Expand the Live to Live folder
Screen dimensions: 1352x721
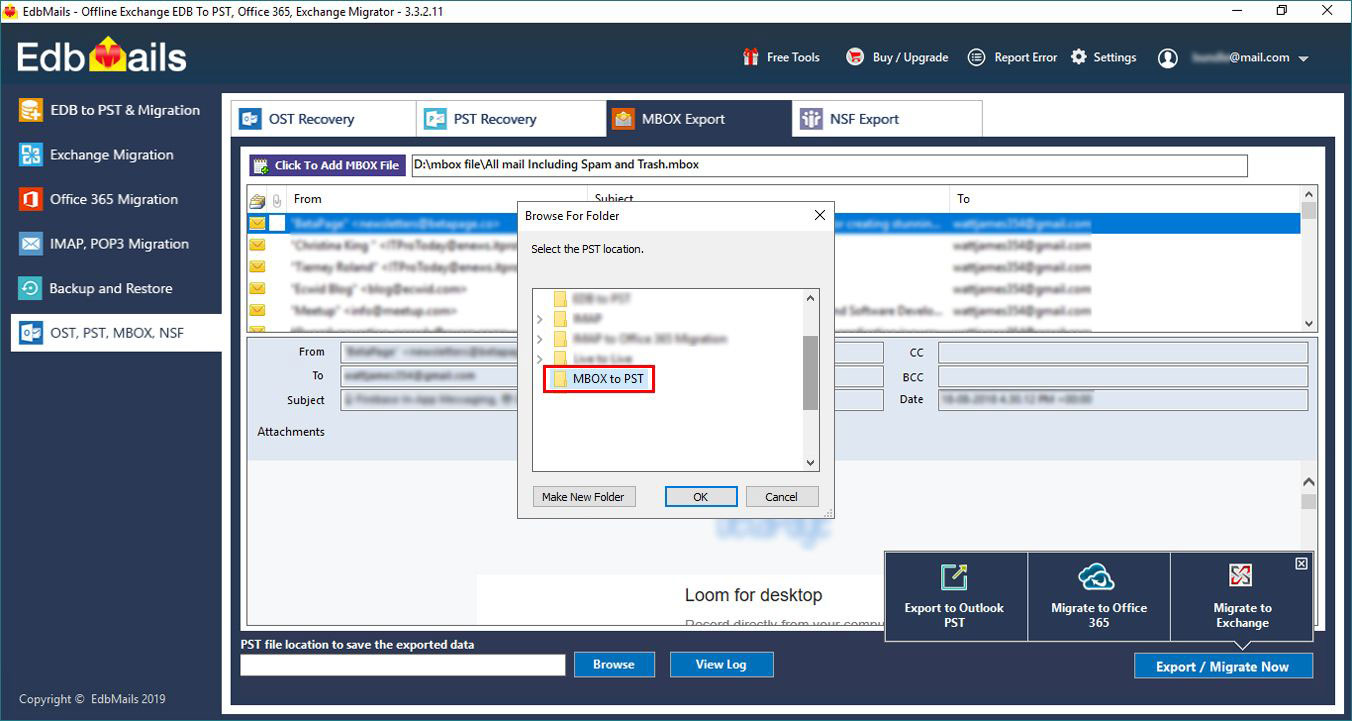click(540, 359)
